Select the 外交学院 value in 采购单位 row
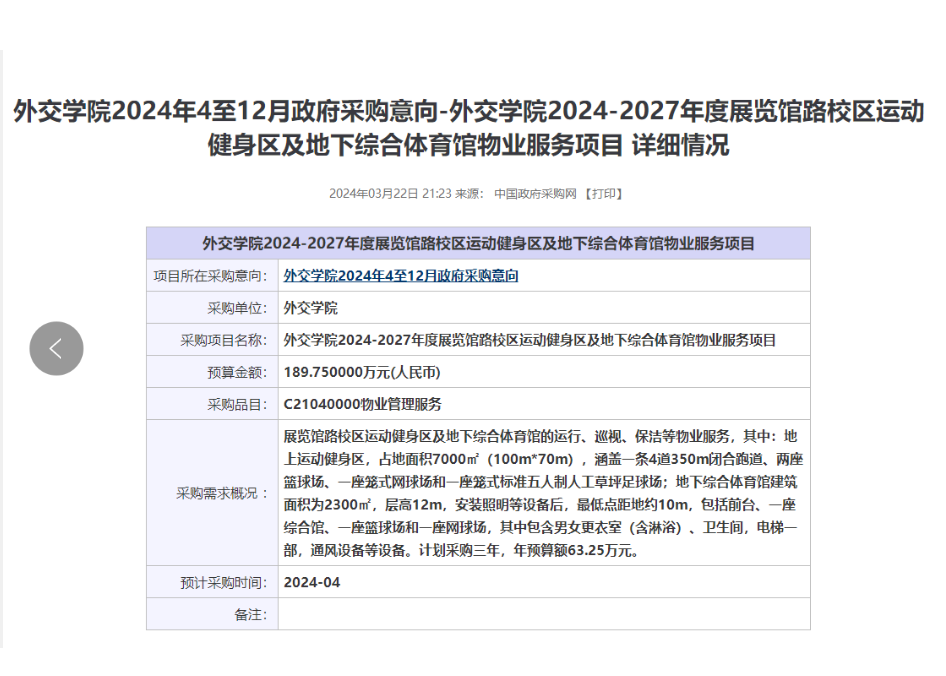 tap(311, 308)
